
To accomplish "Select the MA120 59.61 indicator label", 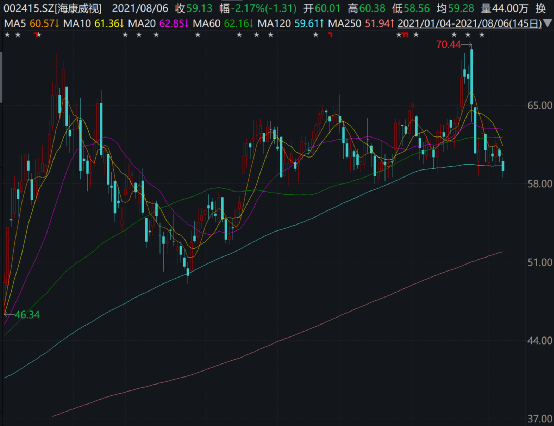I will click(290, 24).
